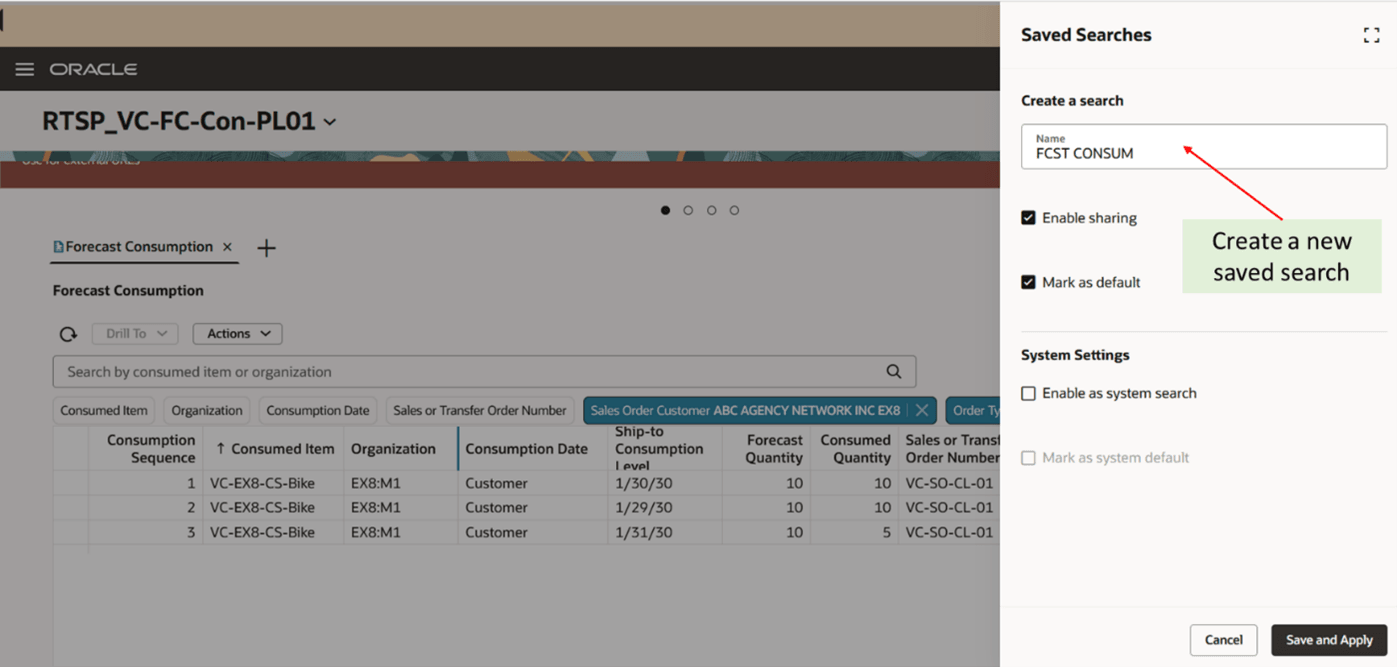
Task: Click the Oracle logo
Action: [x=93, y=69]
